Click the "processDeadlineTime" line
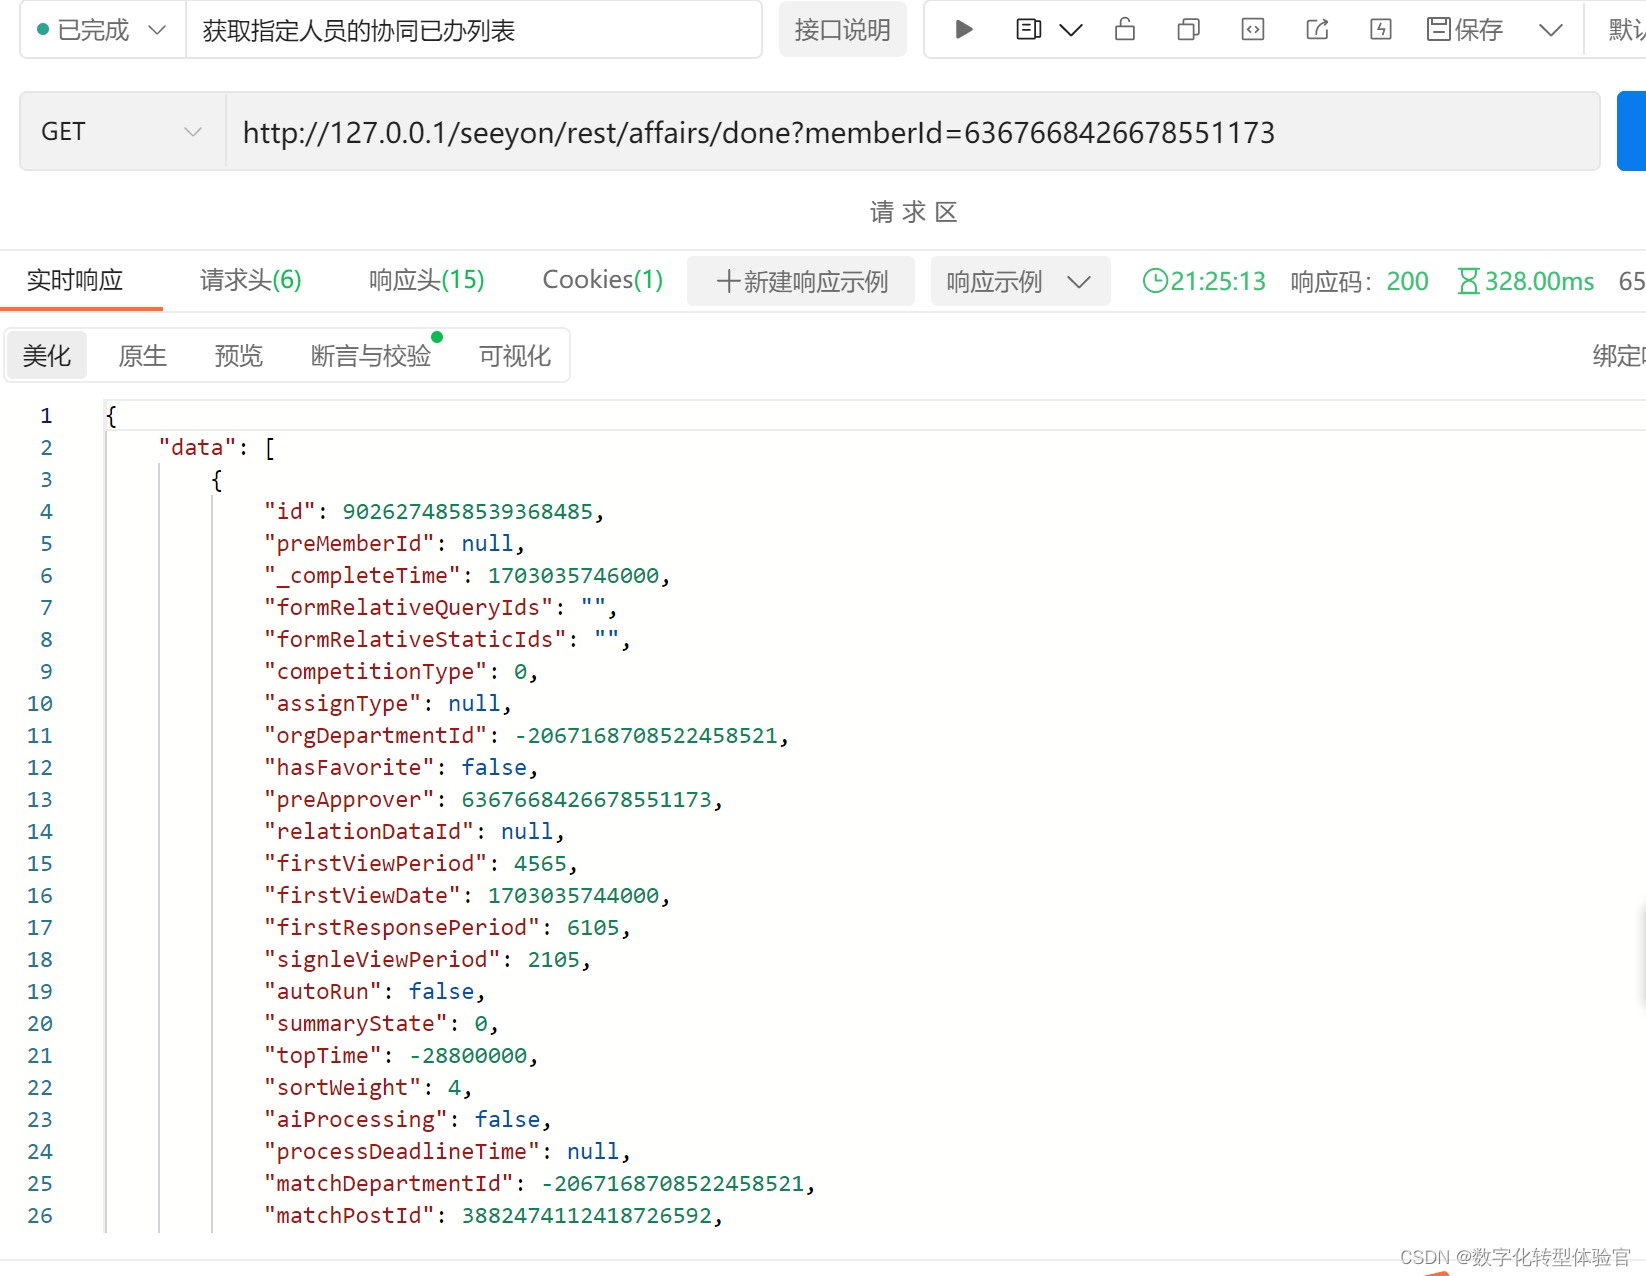 pyautogui.click(x=447, y=1151)
